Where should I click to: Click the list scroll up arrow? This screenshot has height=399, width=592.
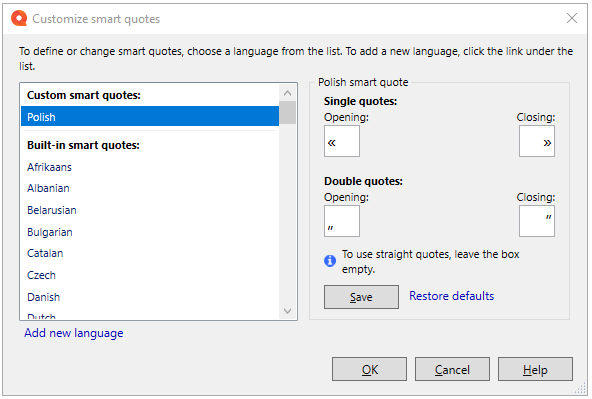pos(287,93)
